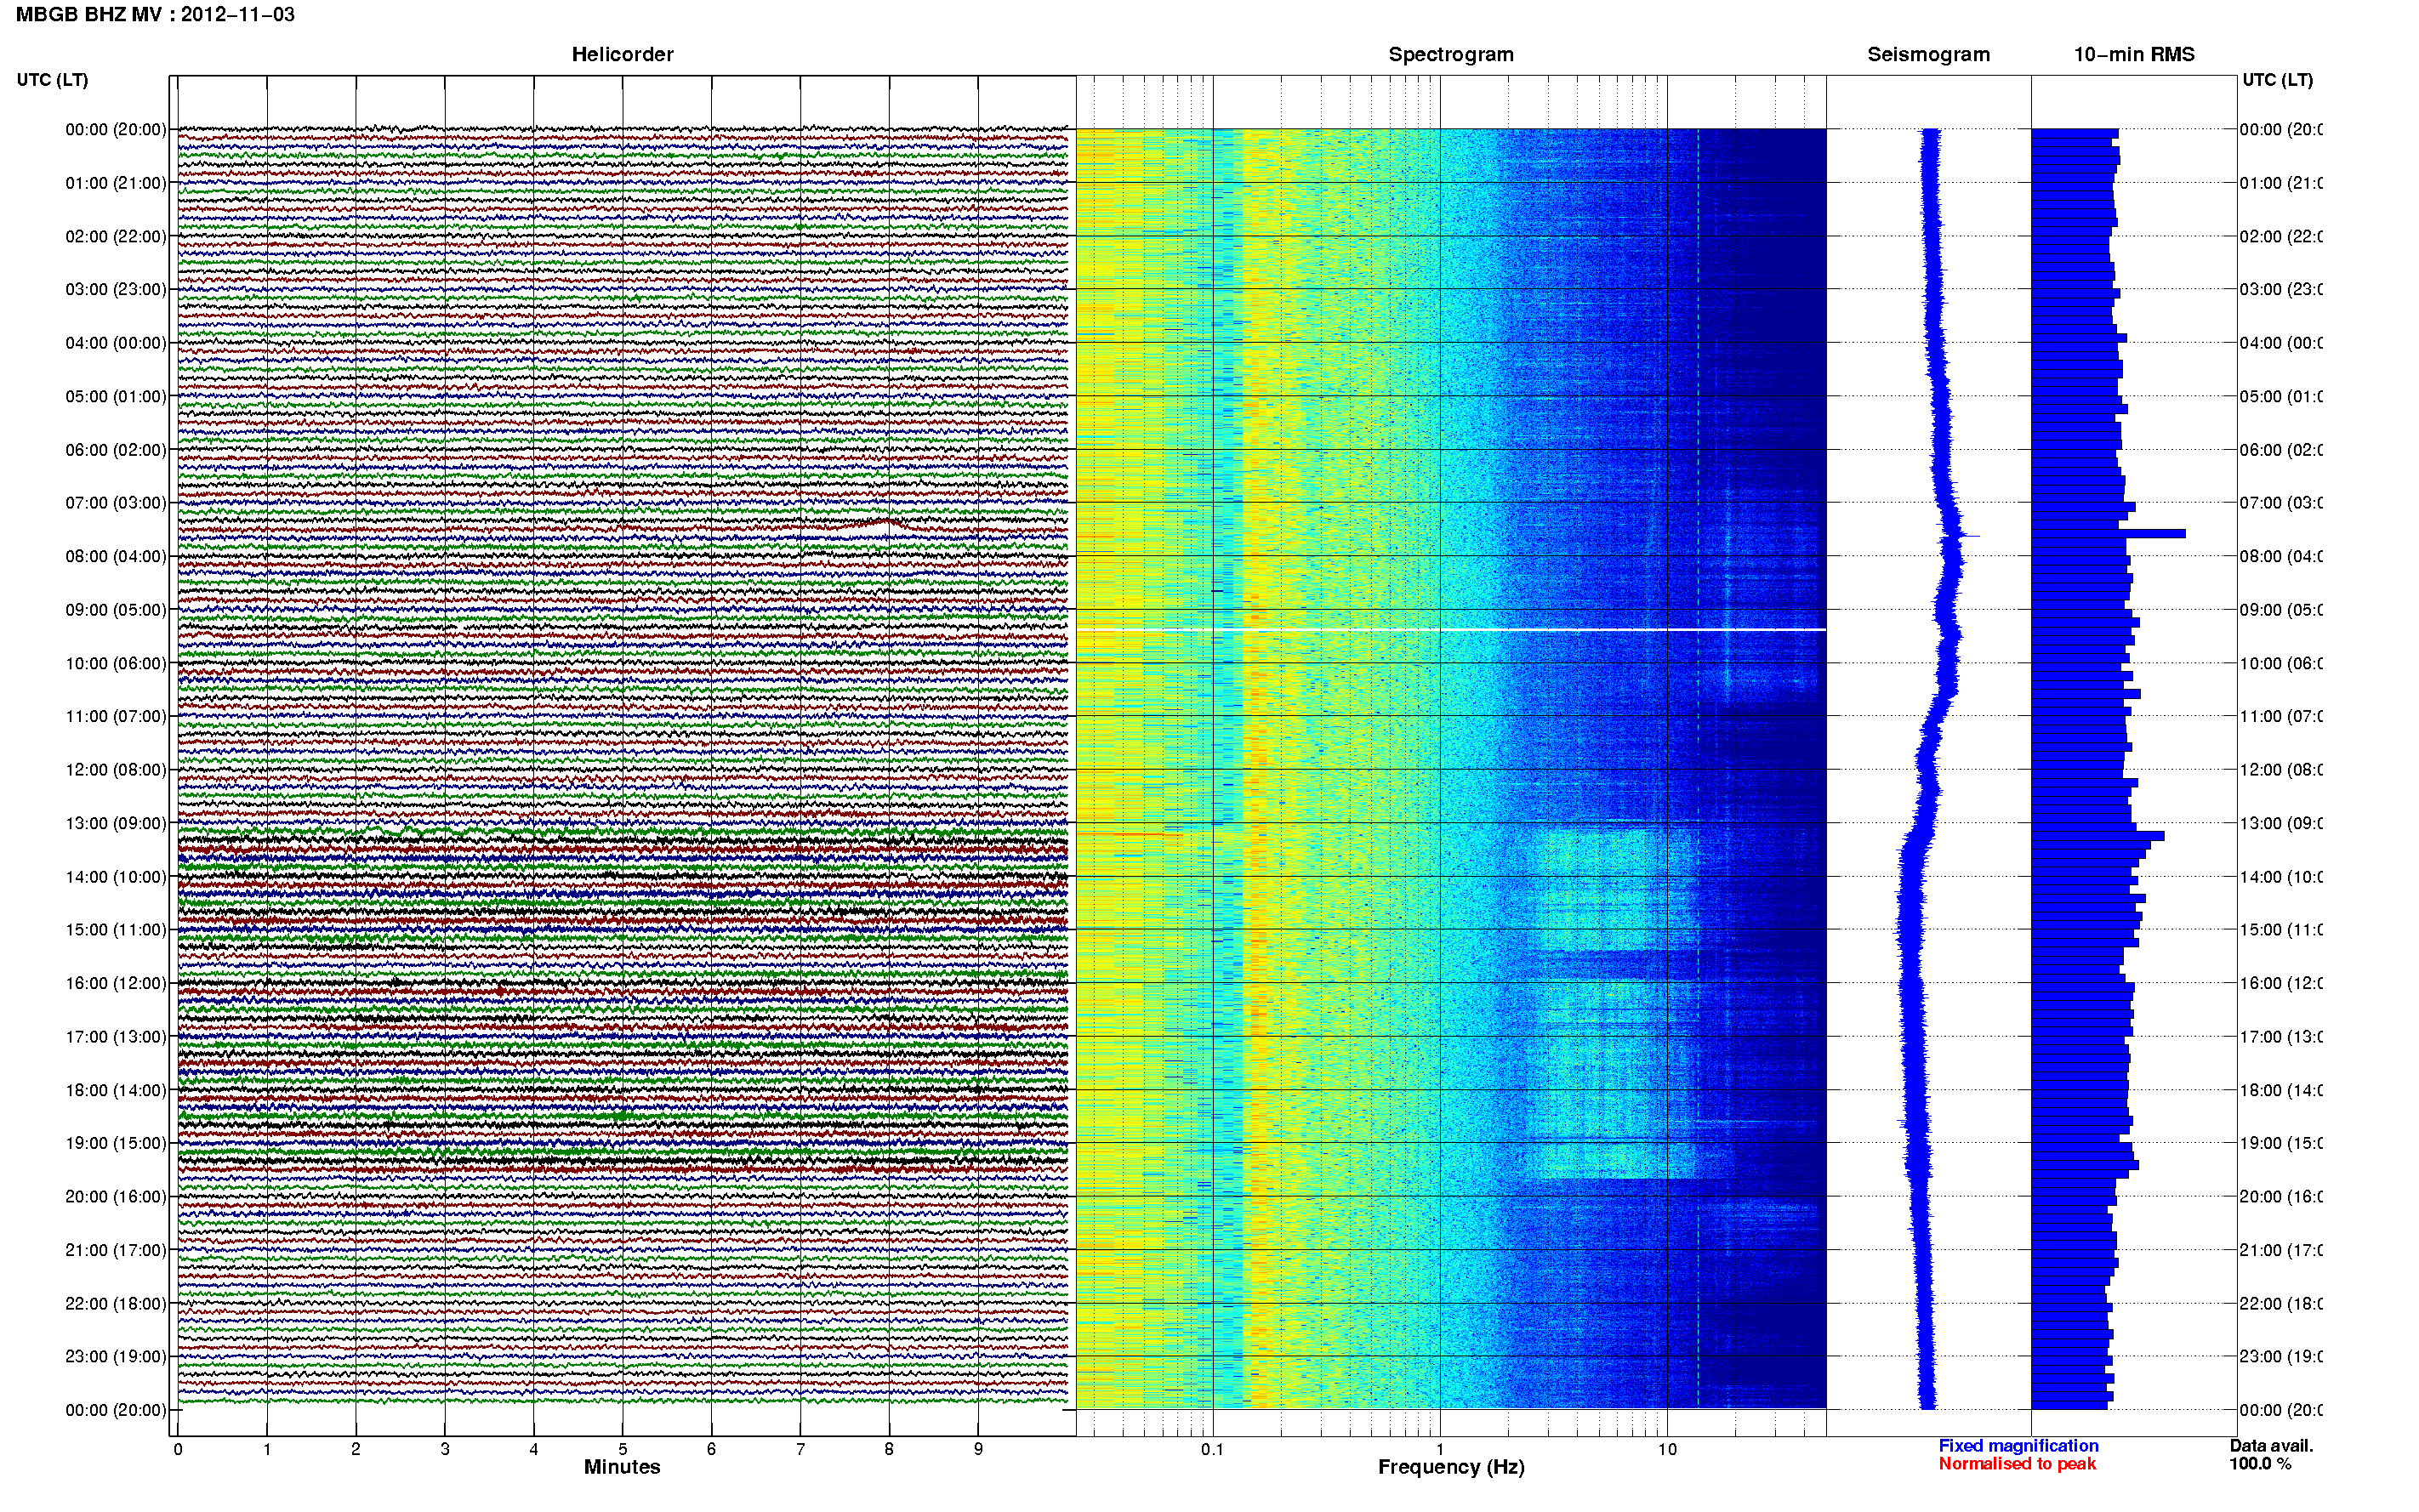Click the 'Helicorder' panel heading
Image resolution: width=2419 pixels, height=1512 pixels.
pyautogui.click(x=622, y=55)
